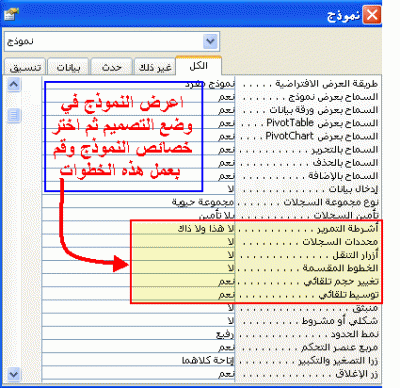Click the لا هذا ولا ذاك value field

coord(138,229)
